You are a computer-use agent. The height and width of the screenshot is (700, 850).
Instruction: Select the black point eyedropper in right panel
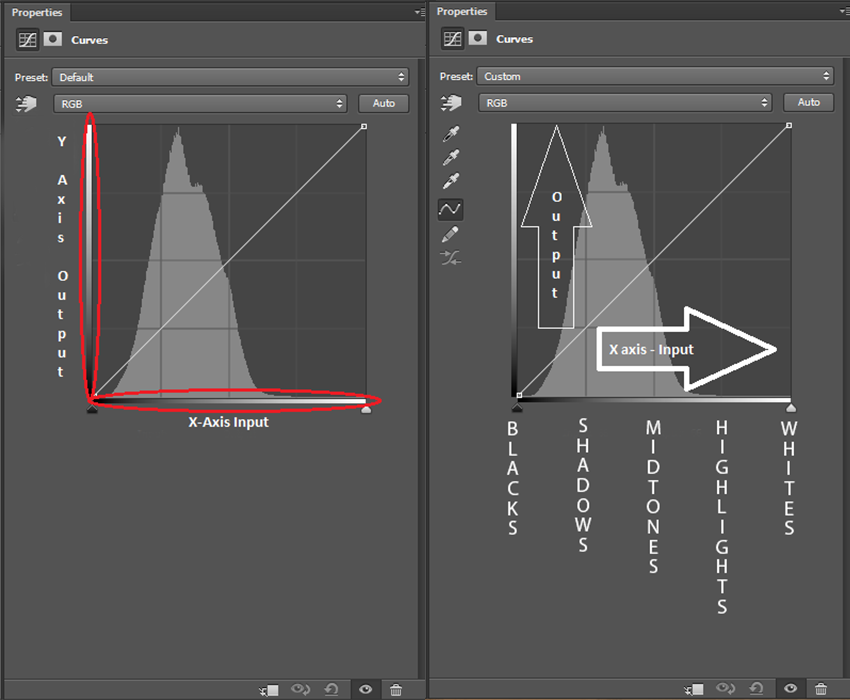pos(451,134)
